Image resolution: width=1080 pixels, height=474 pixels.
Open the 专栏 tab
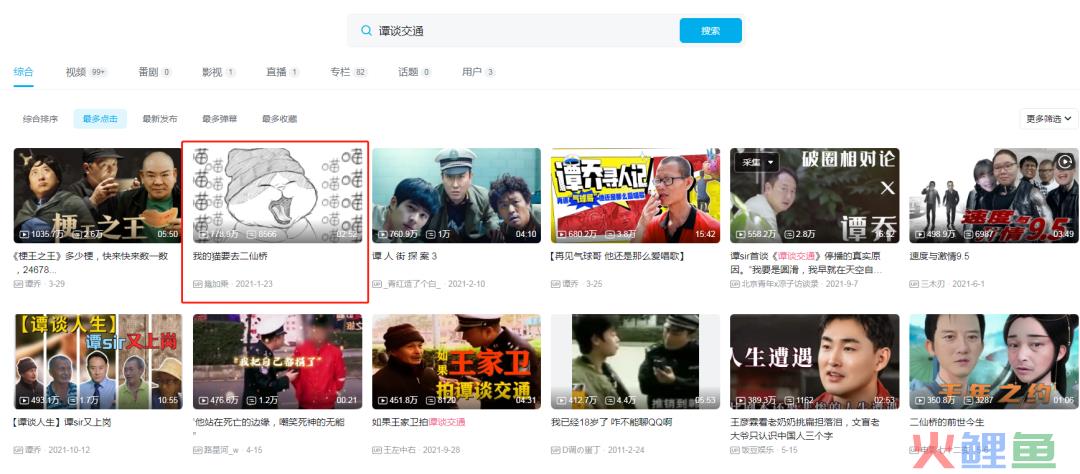[349, 72]
